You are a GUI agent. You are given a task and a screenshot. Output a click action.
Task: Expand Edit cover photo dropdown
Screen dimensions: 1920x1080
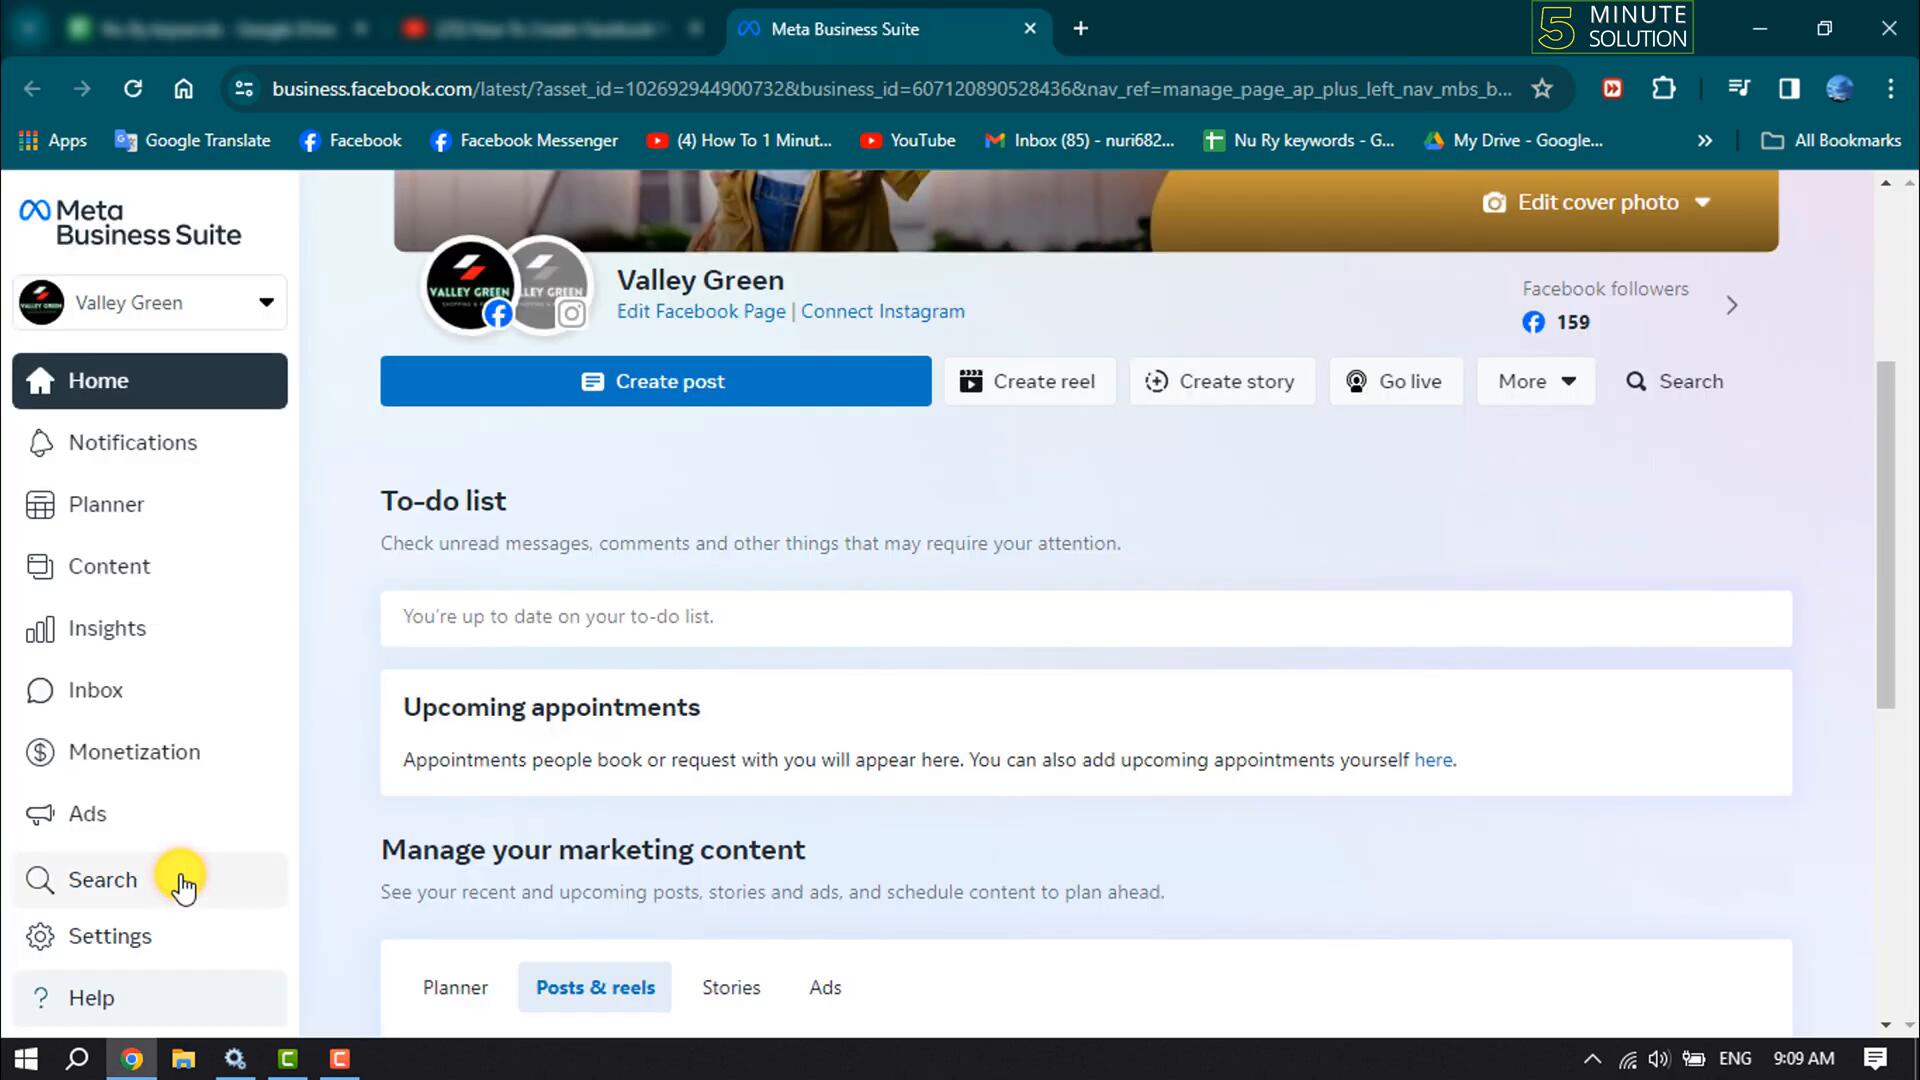click(x=1703, y=203)
